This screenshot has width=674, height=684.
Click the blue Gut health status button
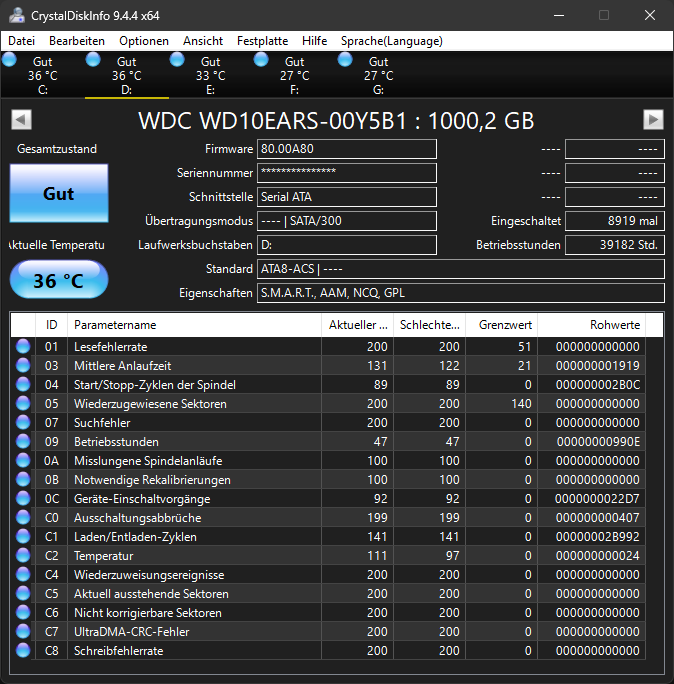coord(59,193)
